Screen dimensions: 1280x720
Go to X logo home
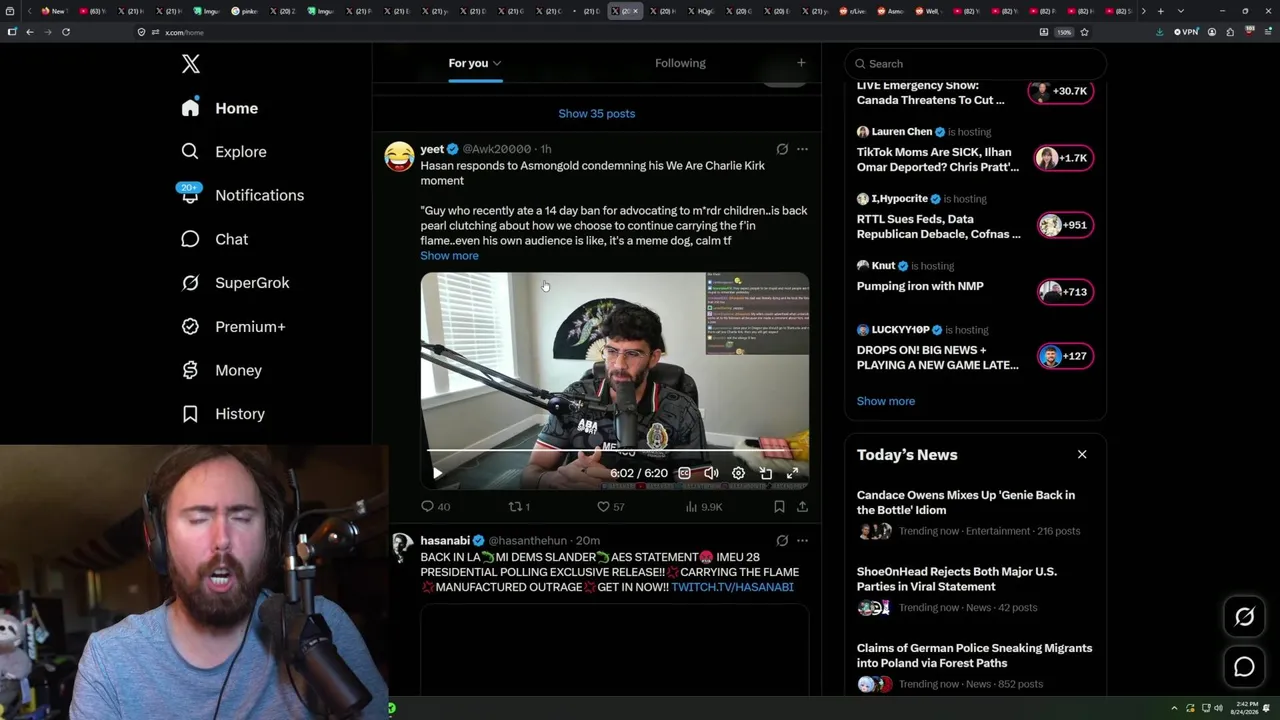(x=191, y=64)
